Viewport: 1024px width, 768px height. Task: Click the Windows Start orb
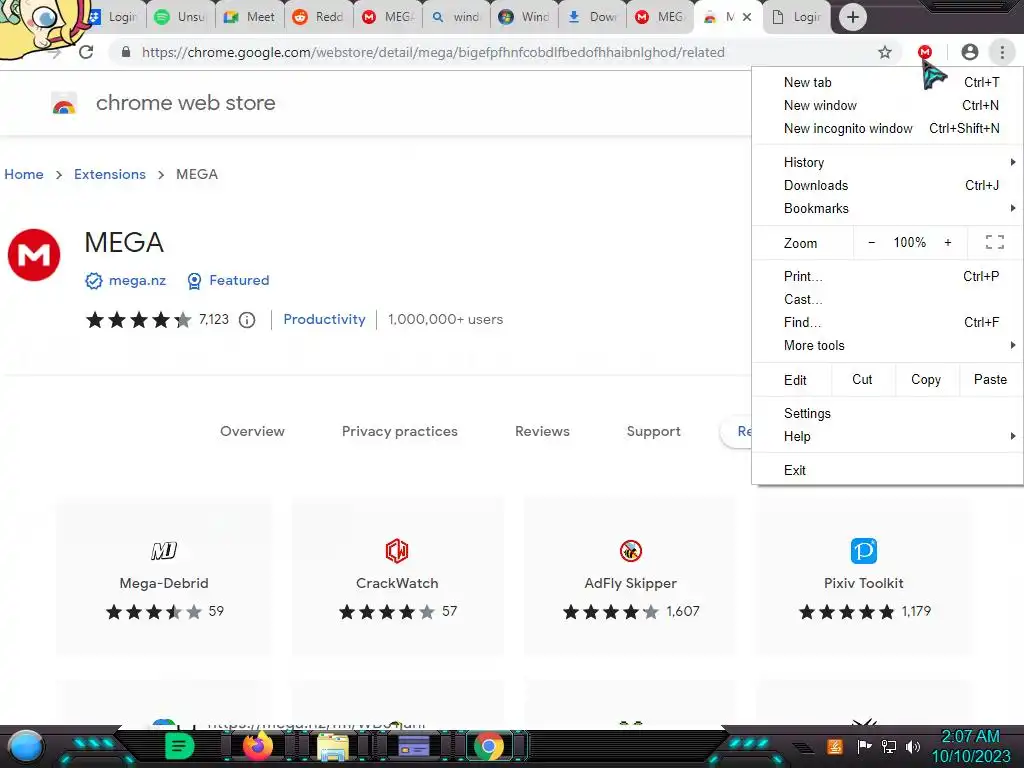[25, 746]
